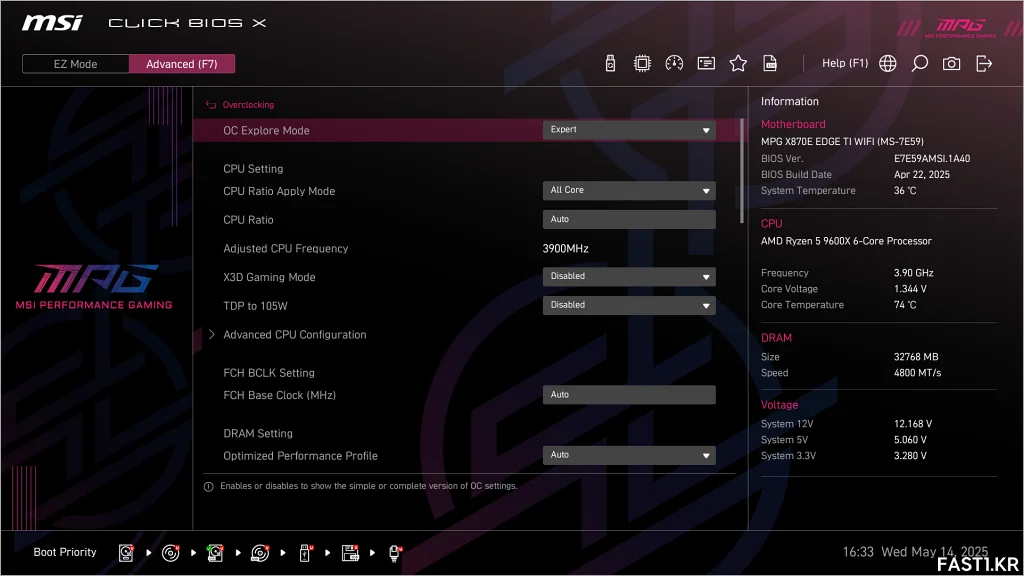Click the CPU chip icon in top toolbar
The image size is (1024, 576).
[642, 63]
